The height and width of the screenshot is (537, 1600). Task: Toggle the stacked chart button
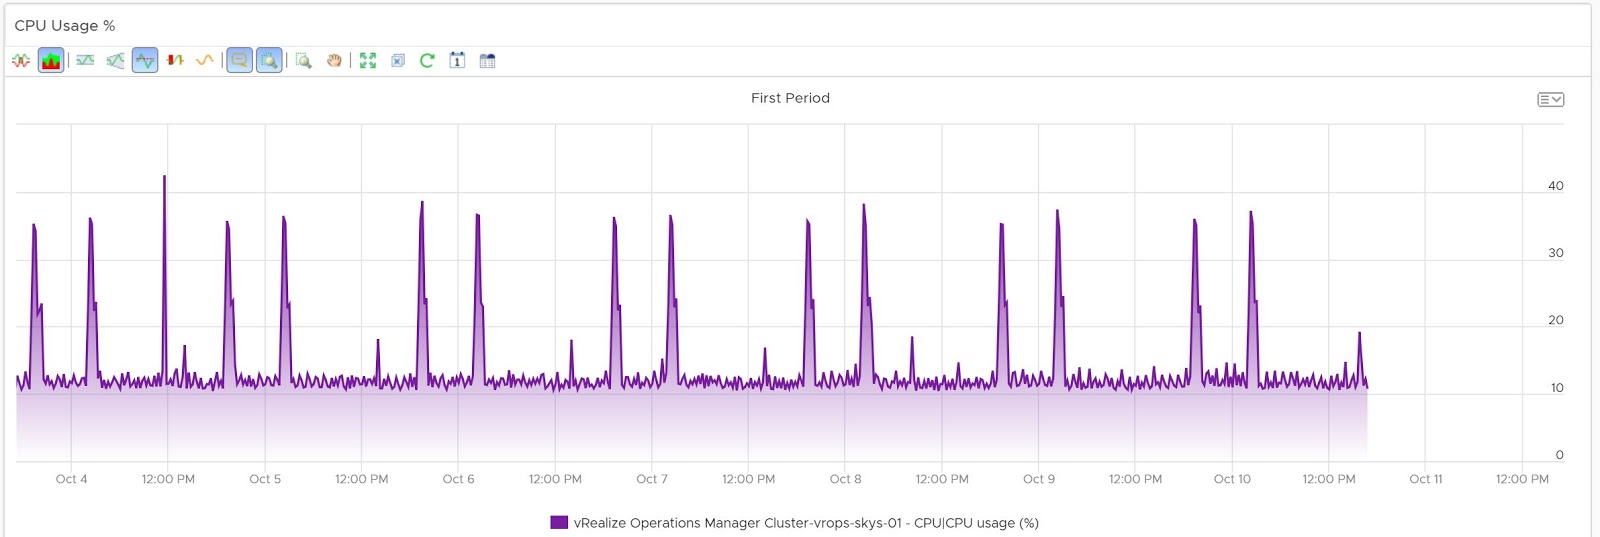pos(51,61)
